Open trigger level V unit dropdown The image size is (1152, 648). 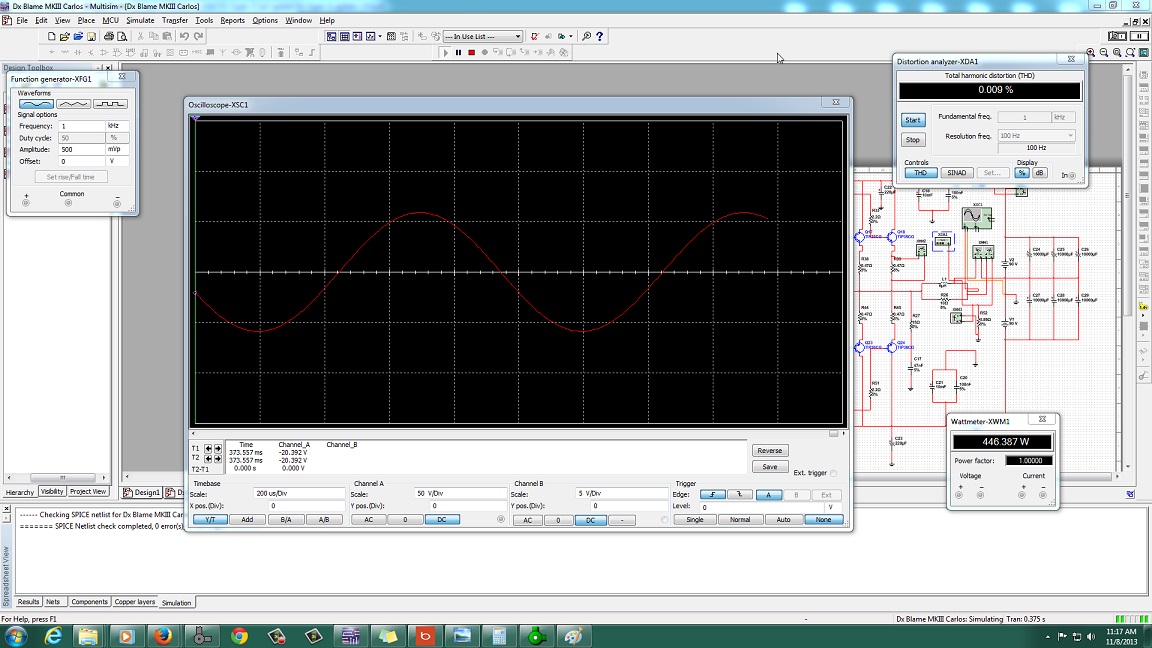click(833, 507)
